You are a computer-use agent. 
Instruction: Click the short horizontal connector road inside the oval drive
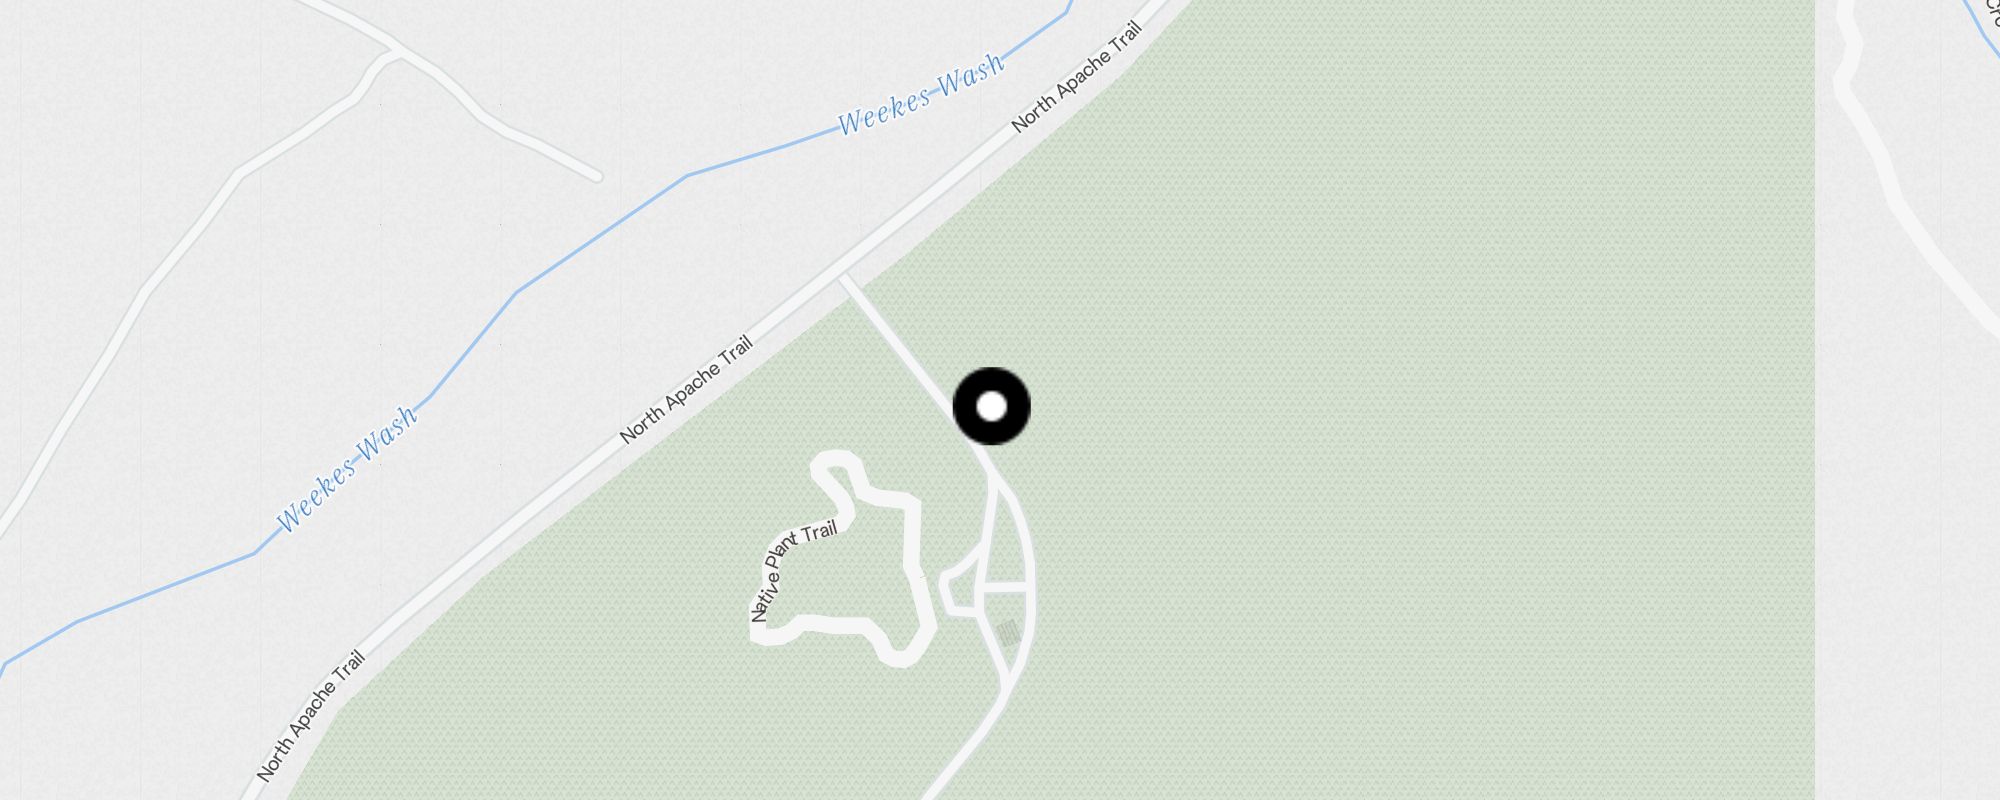click(x=1006, y=590)
